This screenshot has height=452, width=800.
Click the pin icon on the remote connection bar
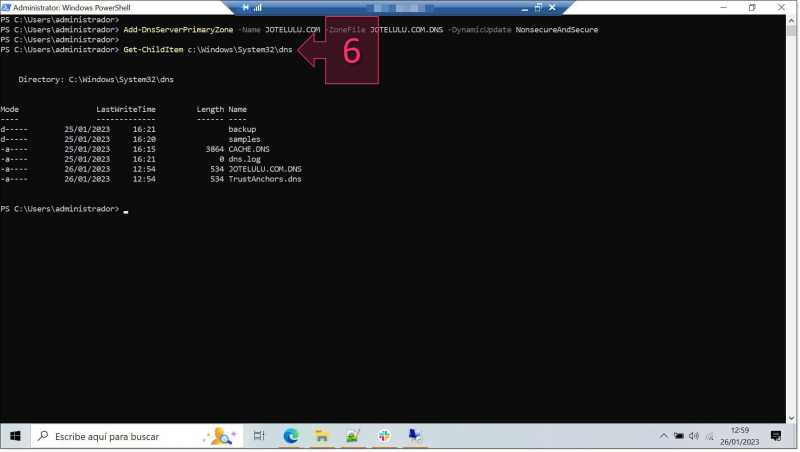pos(245,8)
